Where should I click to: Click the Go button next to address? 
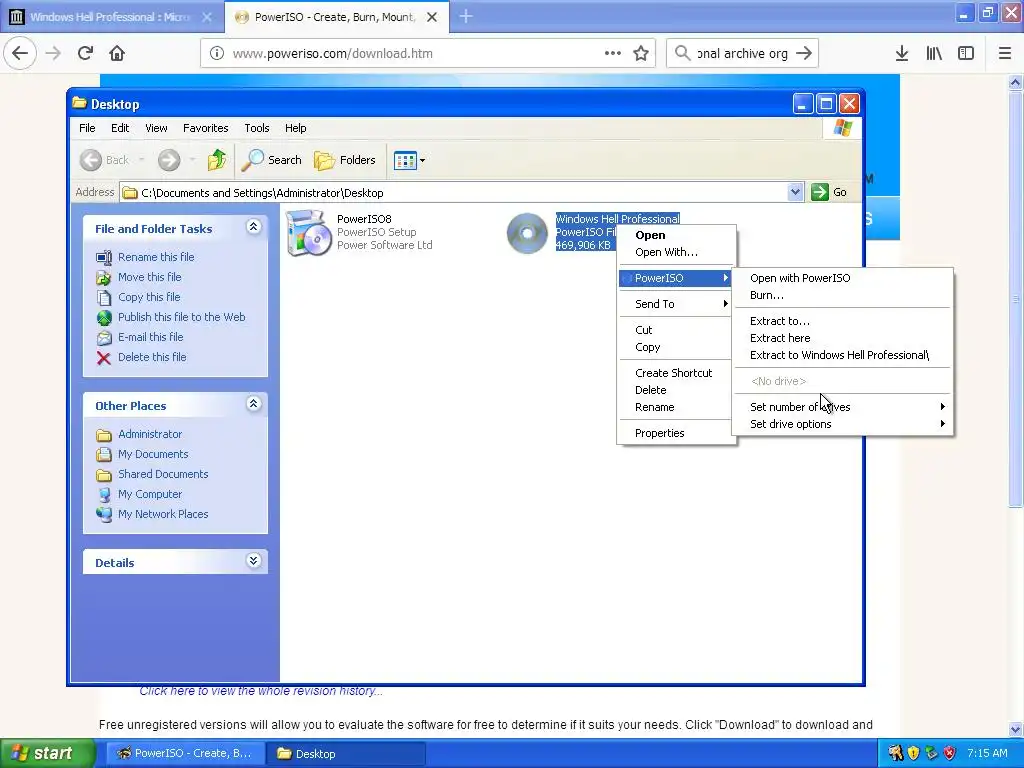(x=829, y=192)
